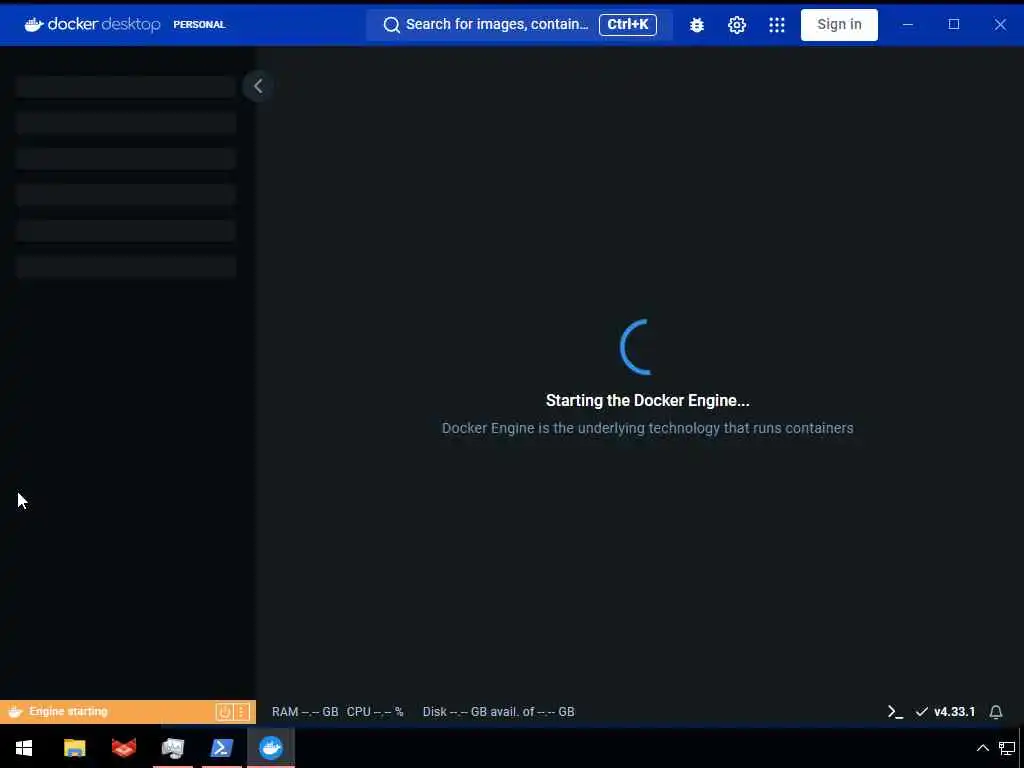The image size is (1024, 768).
Task: Click the blue loading spinner
Action: (637, 347)
